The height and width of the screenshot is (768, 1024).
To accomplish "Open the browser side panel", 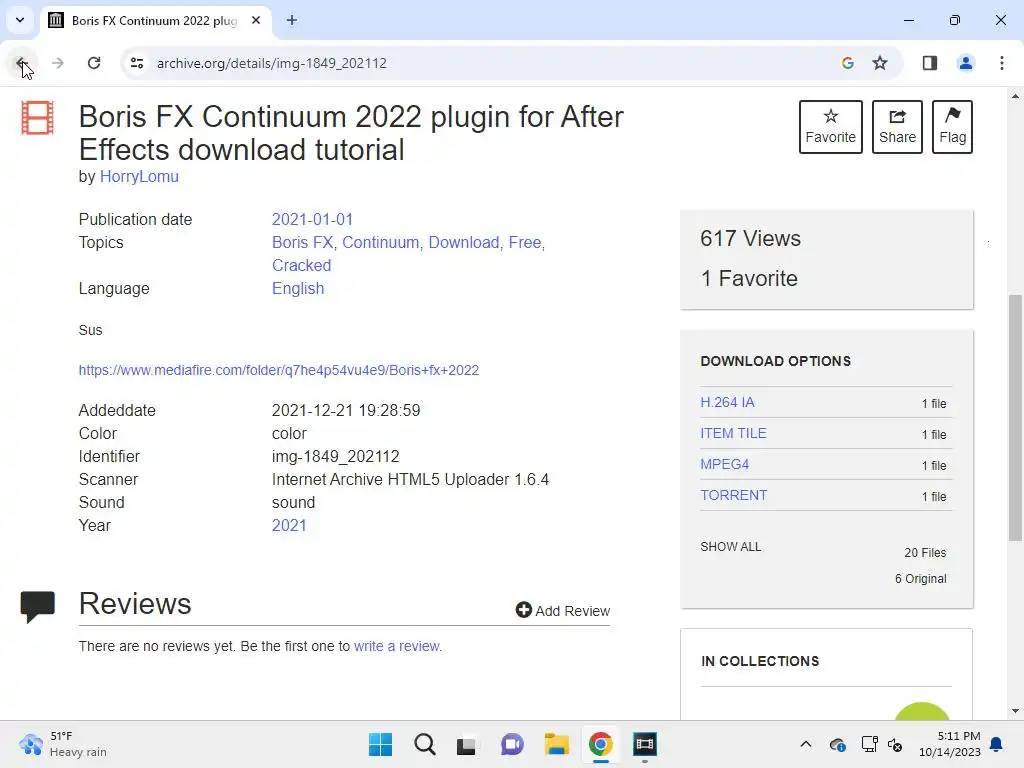I will pyautogui.click(x=929, y=63).
